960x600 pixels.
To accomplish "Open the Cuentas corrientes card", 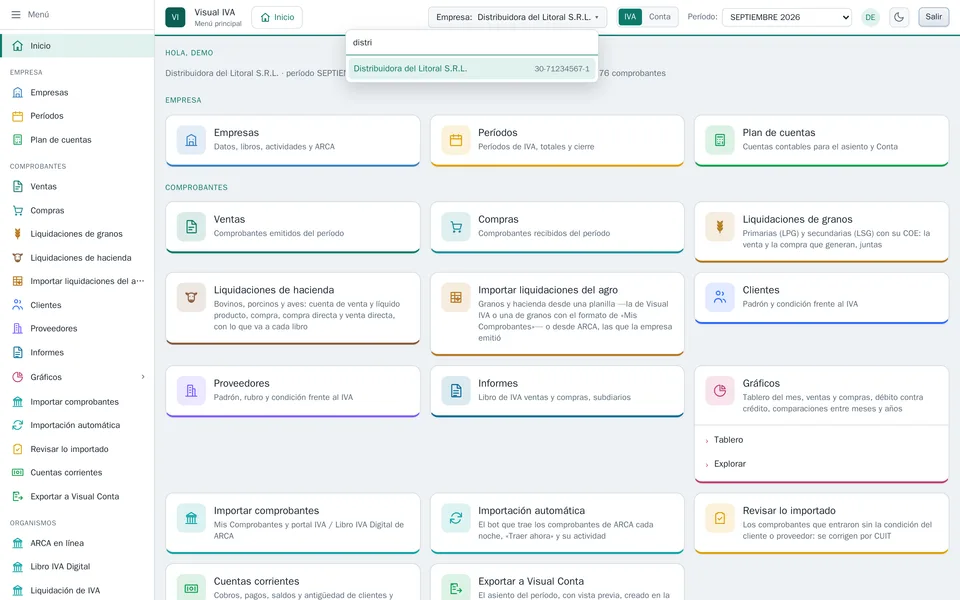I will click(x=293, y=582).
